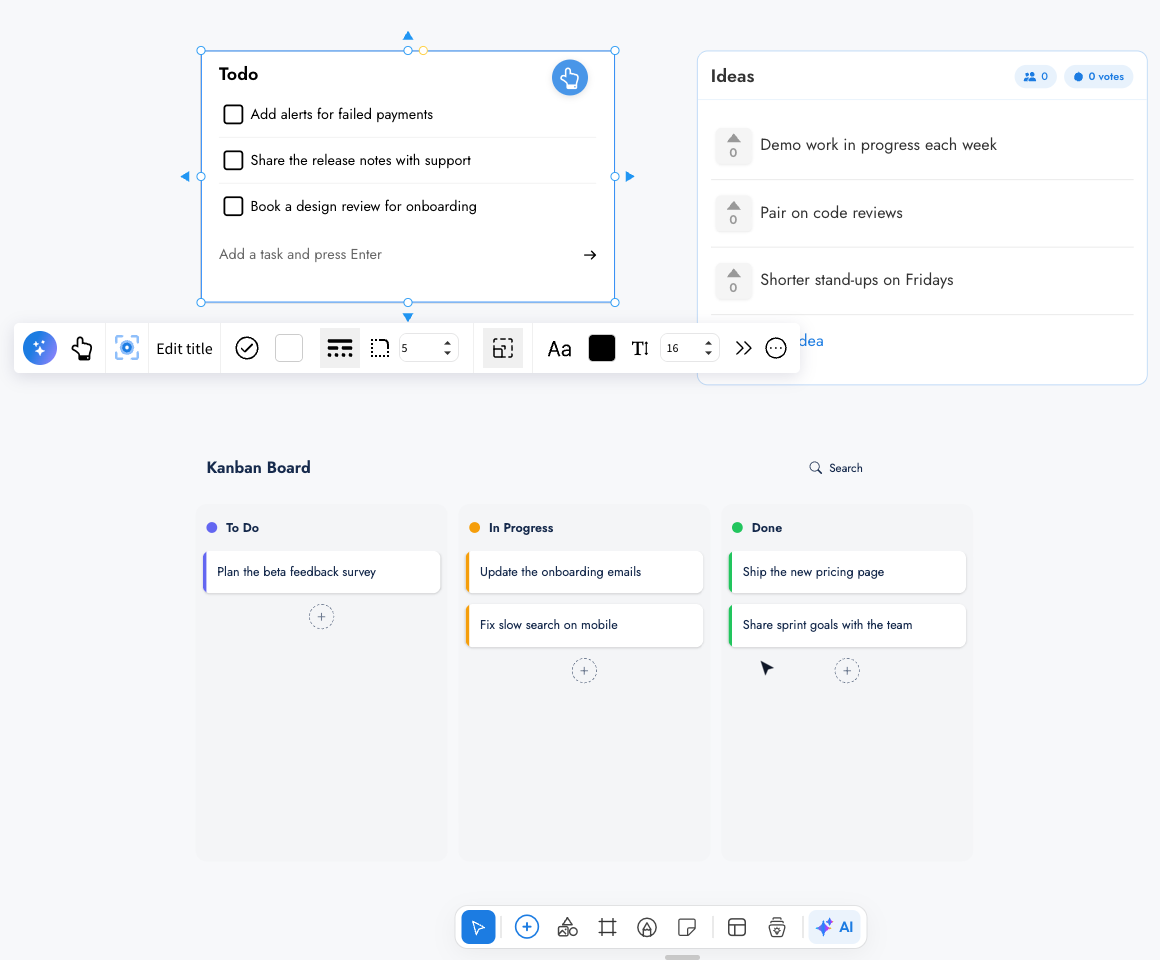1160x960 pixels.
Task: Open the shapes tool in bottom toolbar
Action: pyautogui.click(x=567, y=927)
